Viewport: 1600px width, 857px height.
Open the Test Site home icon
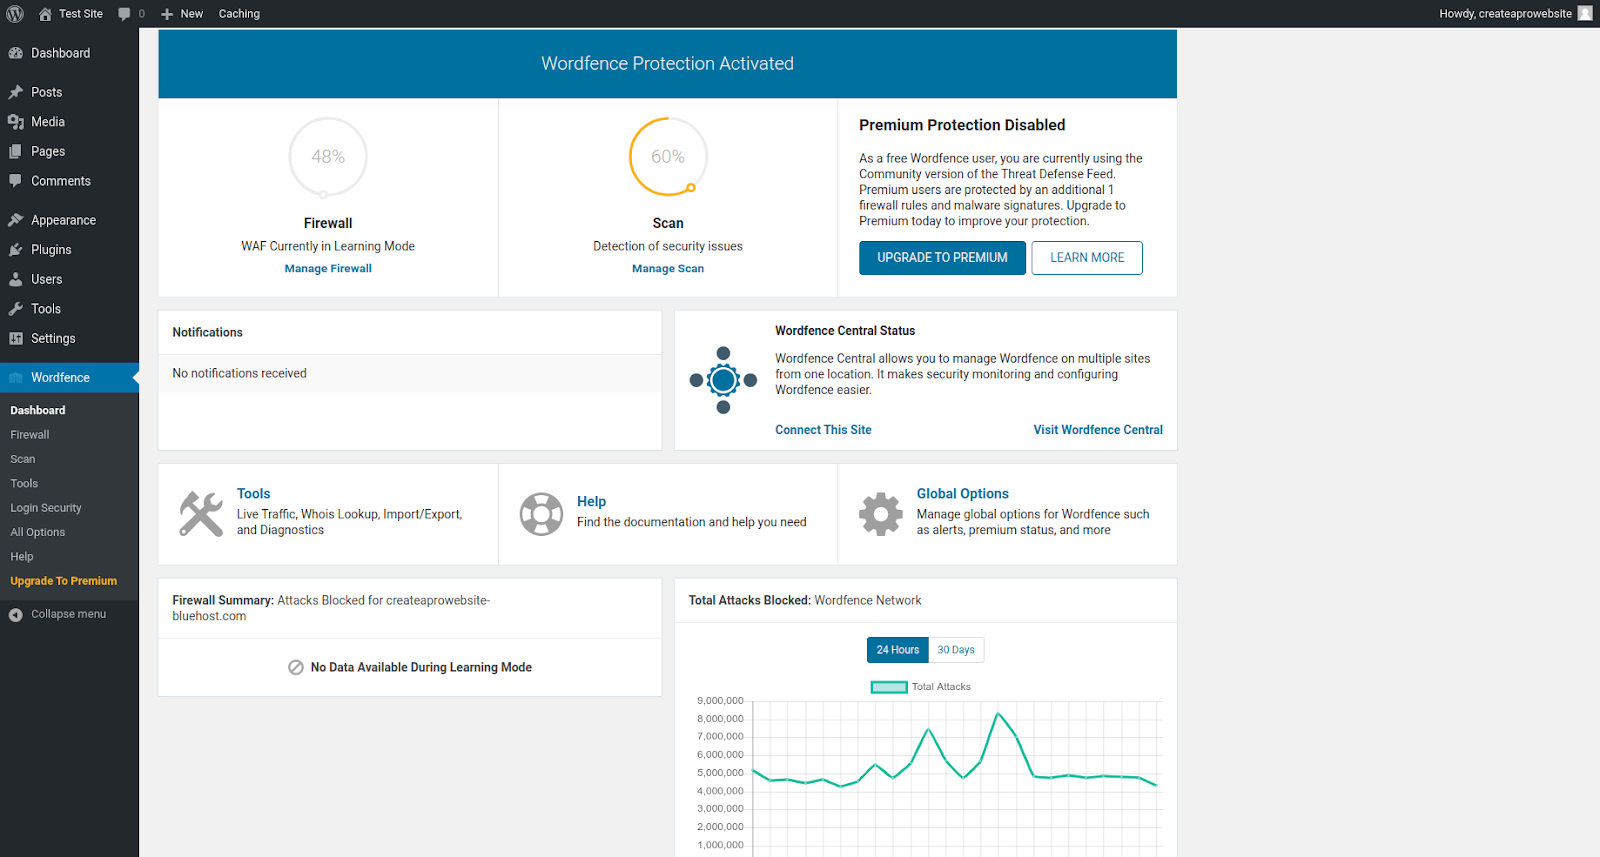click(x=45, y=14)
